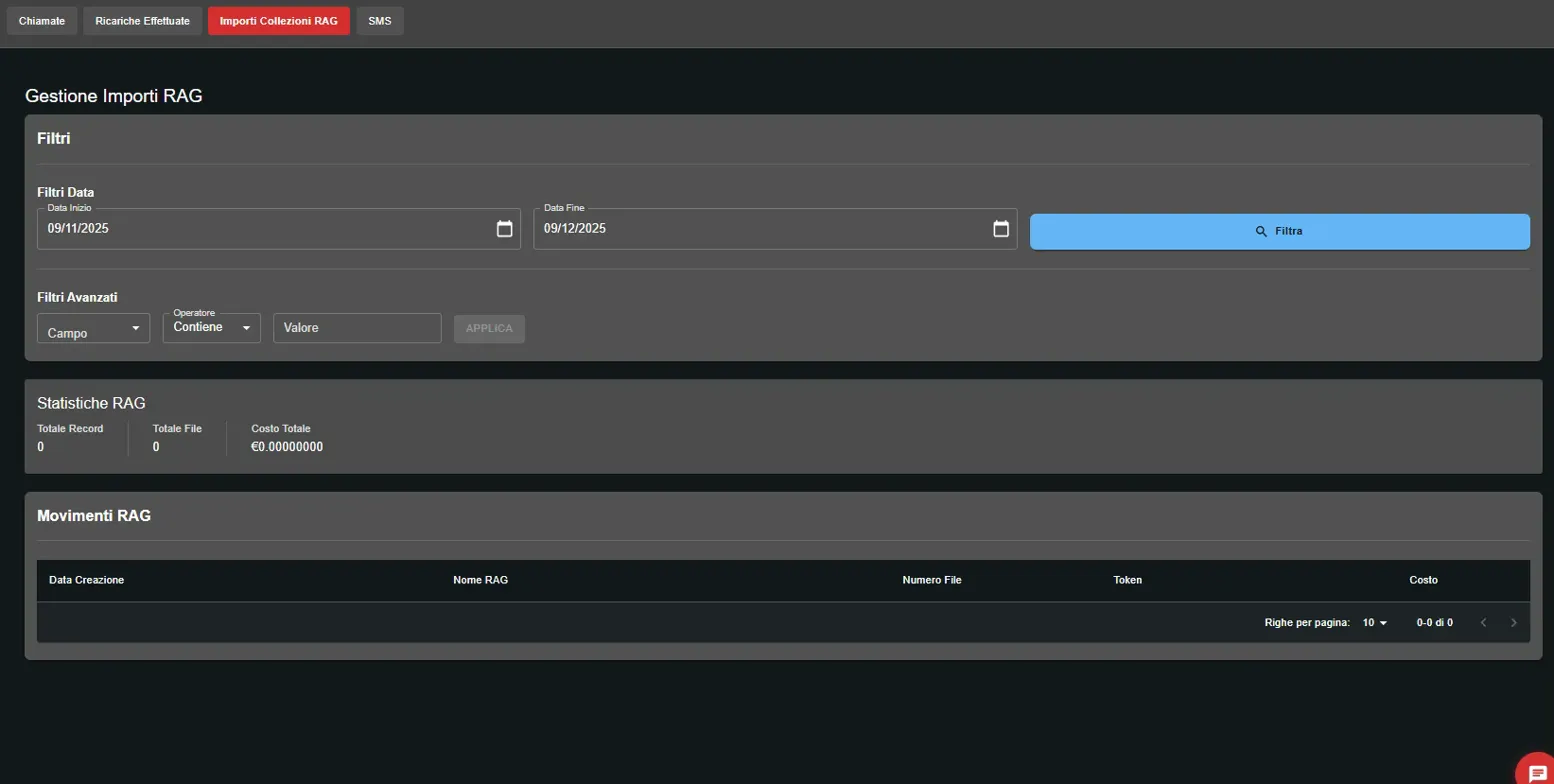
Task: Select the Importi Collezioni RAG tab
Action: [x=278, y=21]
